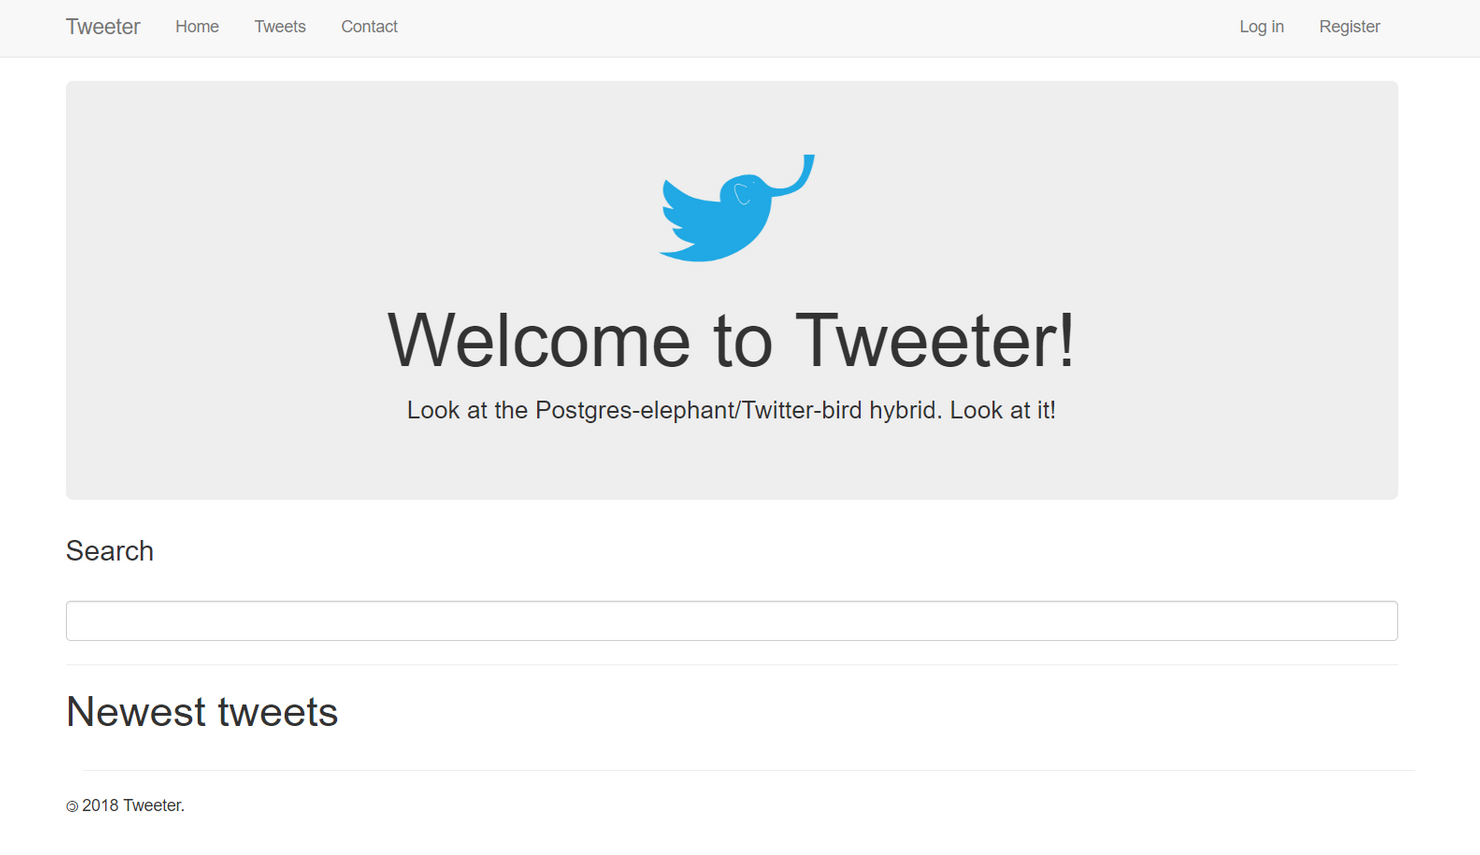
Task: Click the "Look at it!" tagline text
Action: (1002, 410)
